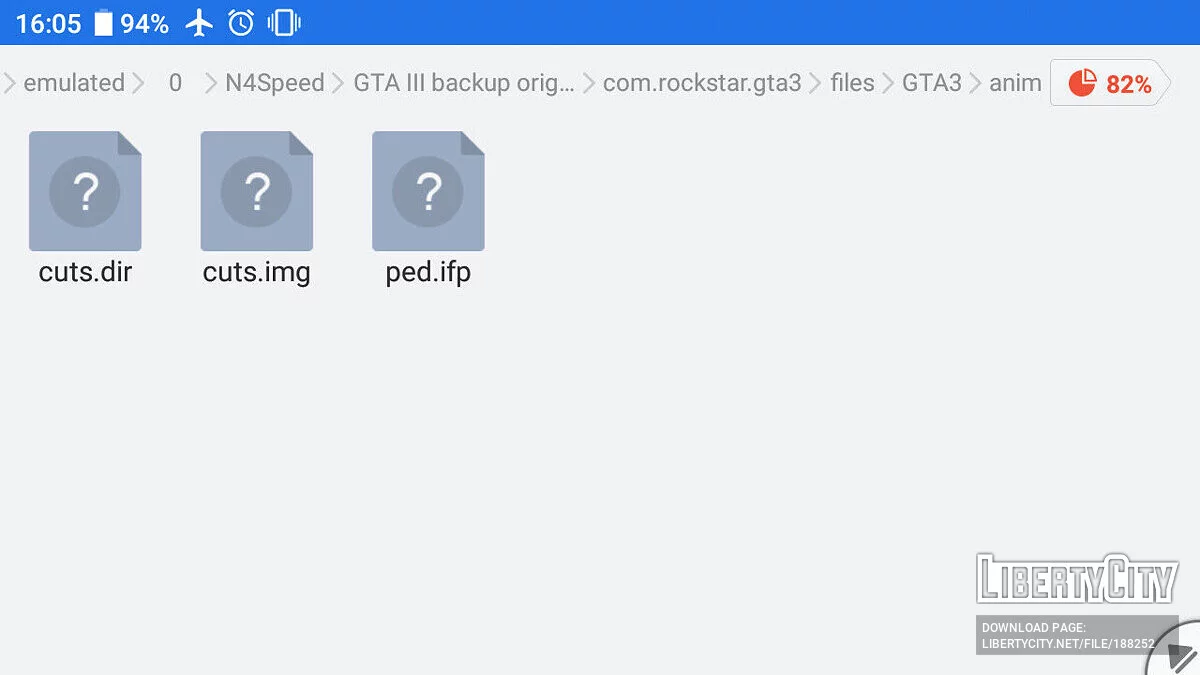The width and height of the screenshot is (1200, 675).
Task: Click the LibertyCity logo watermark
Action: click(x=1076, y=578)
